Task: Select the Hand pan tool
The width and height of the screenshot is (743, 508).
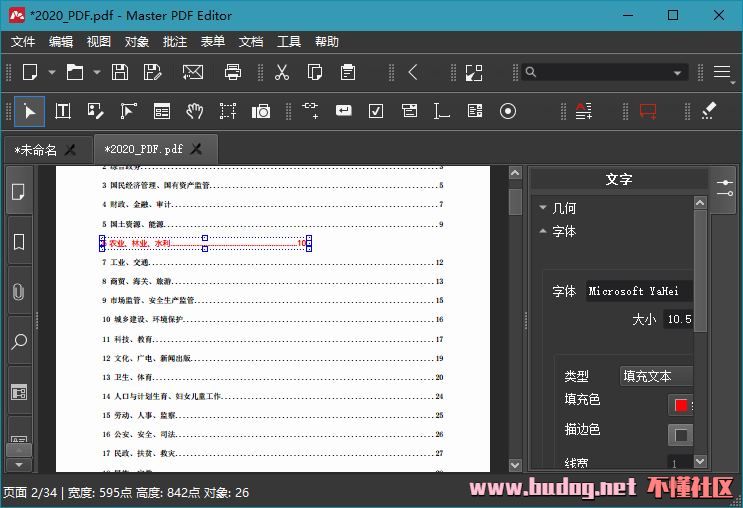Action: pyautogui.click(x=195, y=111)
